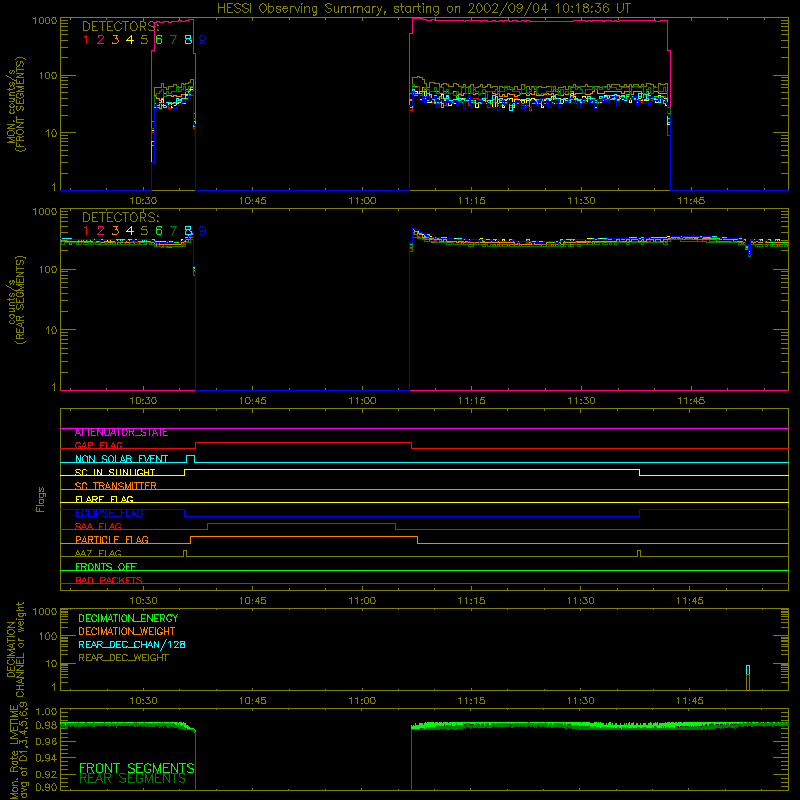
Task: Click the FRONT SEGMENTS livetime legend label
Action: point(137,768)
